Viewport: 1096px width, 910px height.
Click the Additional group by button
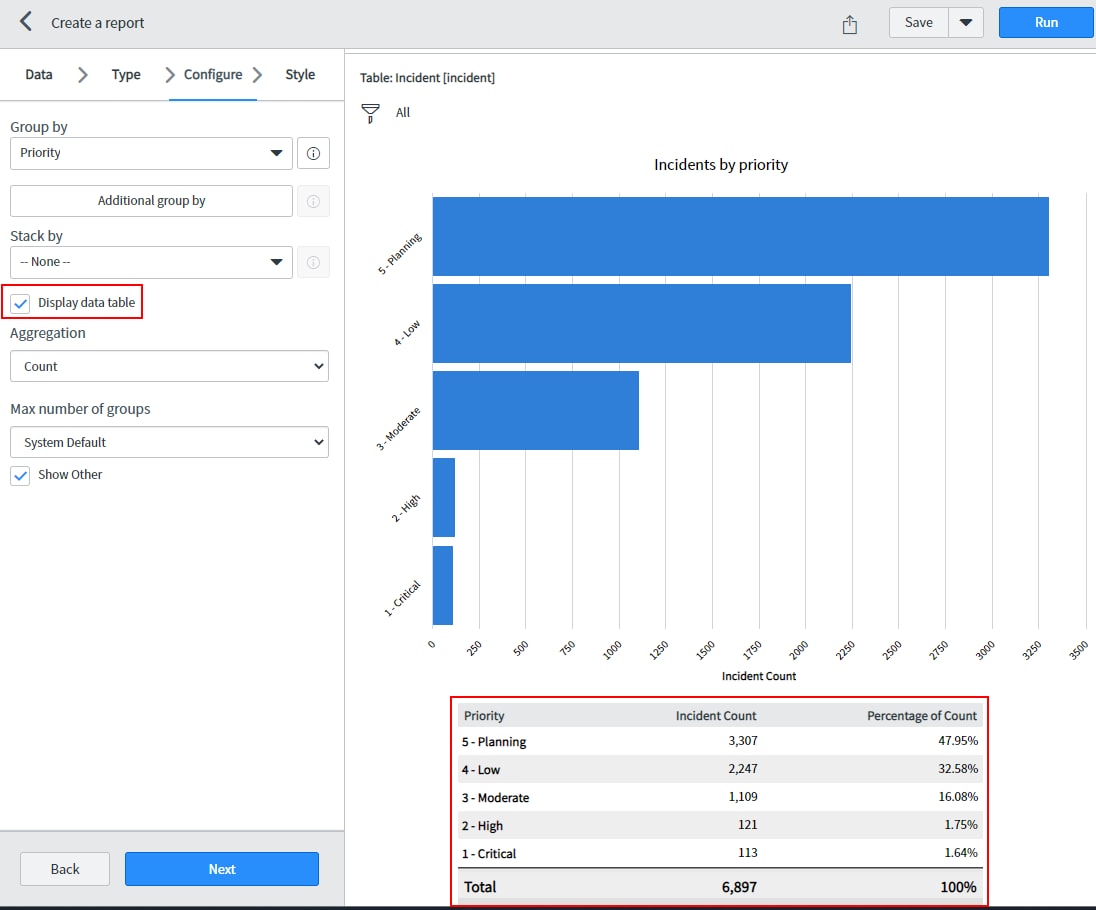[151, 201]
